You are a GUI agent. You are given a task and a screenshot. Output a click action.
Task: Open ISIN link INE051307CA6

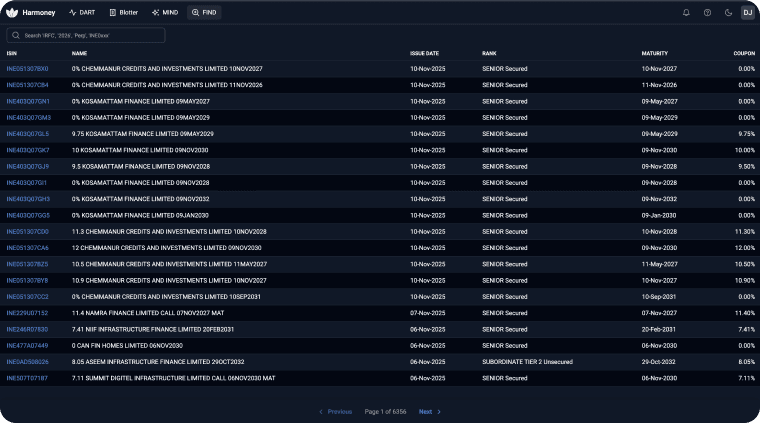27,248
